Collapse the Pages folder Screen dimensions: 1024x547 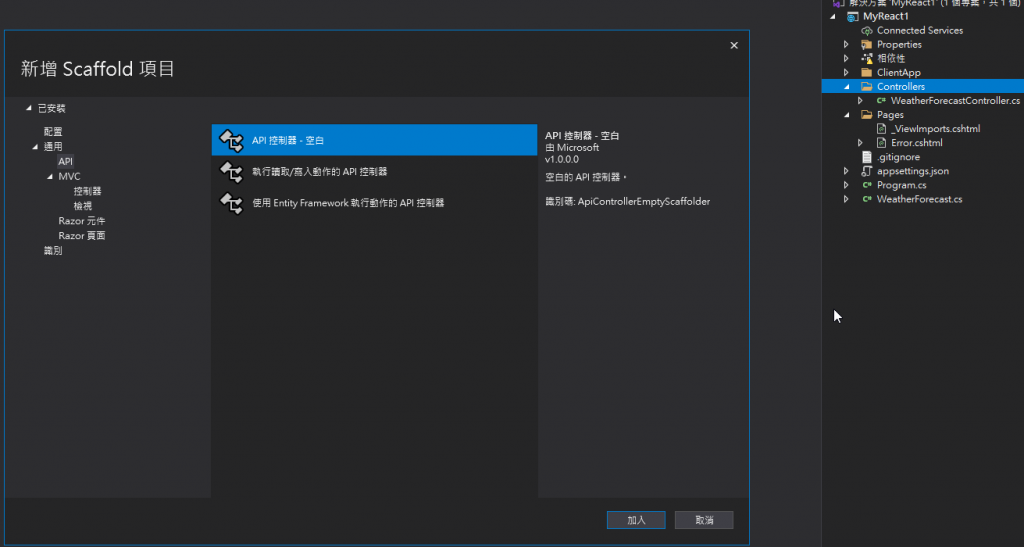[847, 115]
